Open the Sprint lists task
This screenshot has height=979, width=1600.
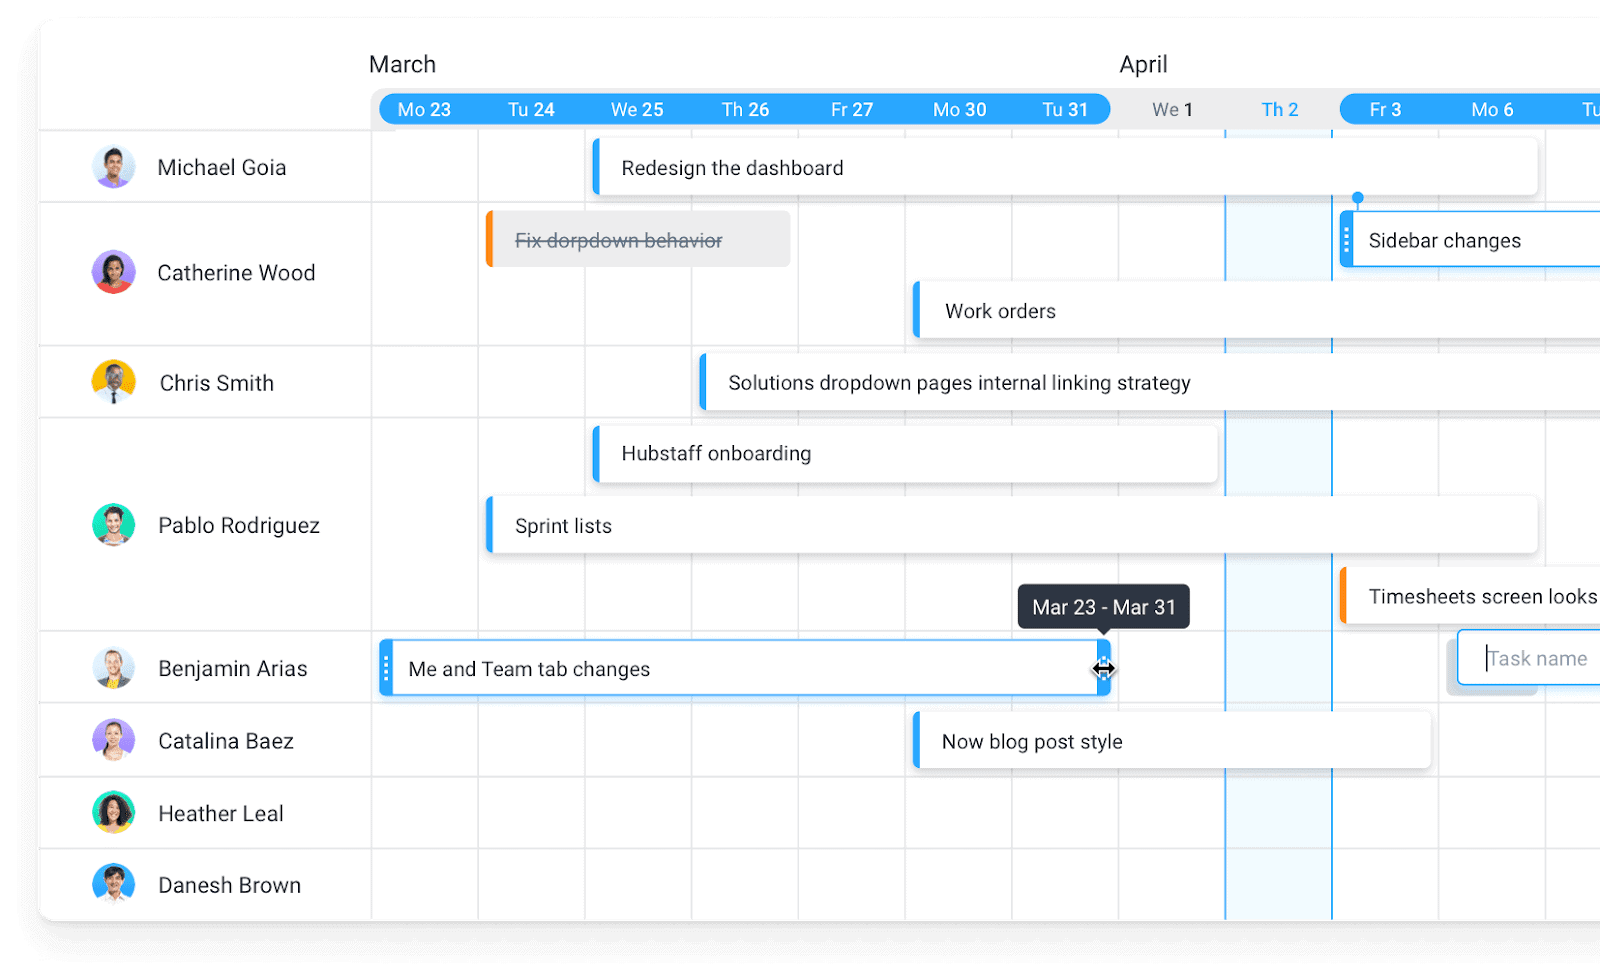(1012, 525)
